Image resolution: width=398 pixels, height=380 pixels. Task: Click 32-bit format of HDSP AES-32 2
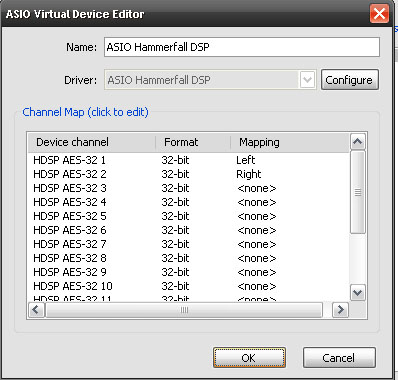(175, 174)
